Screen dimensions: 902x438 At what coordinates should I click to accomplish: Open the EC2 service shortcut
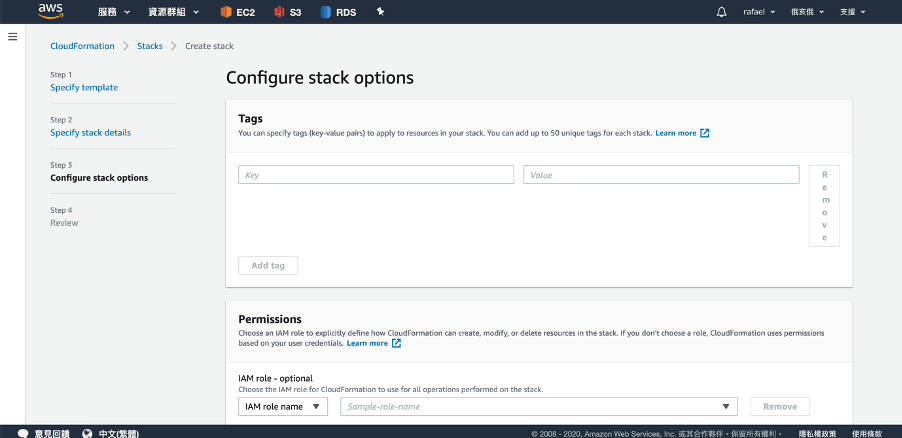[239, 12]
